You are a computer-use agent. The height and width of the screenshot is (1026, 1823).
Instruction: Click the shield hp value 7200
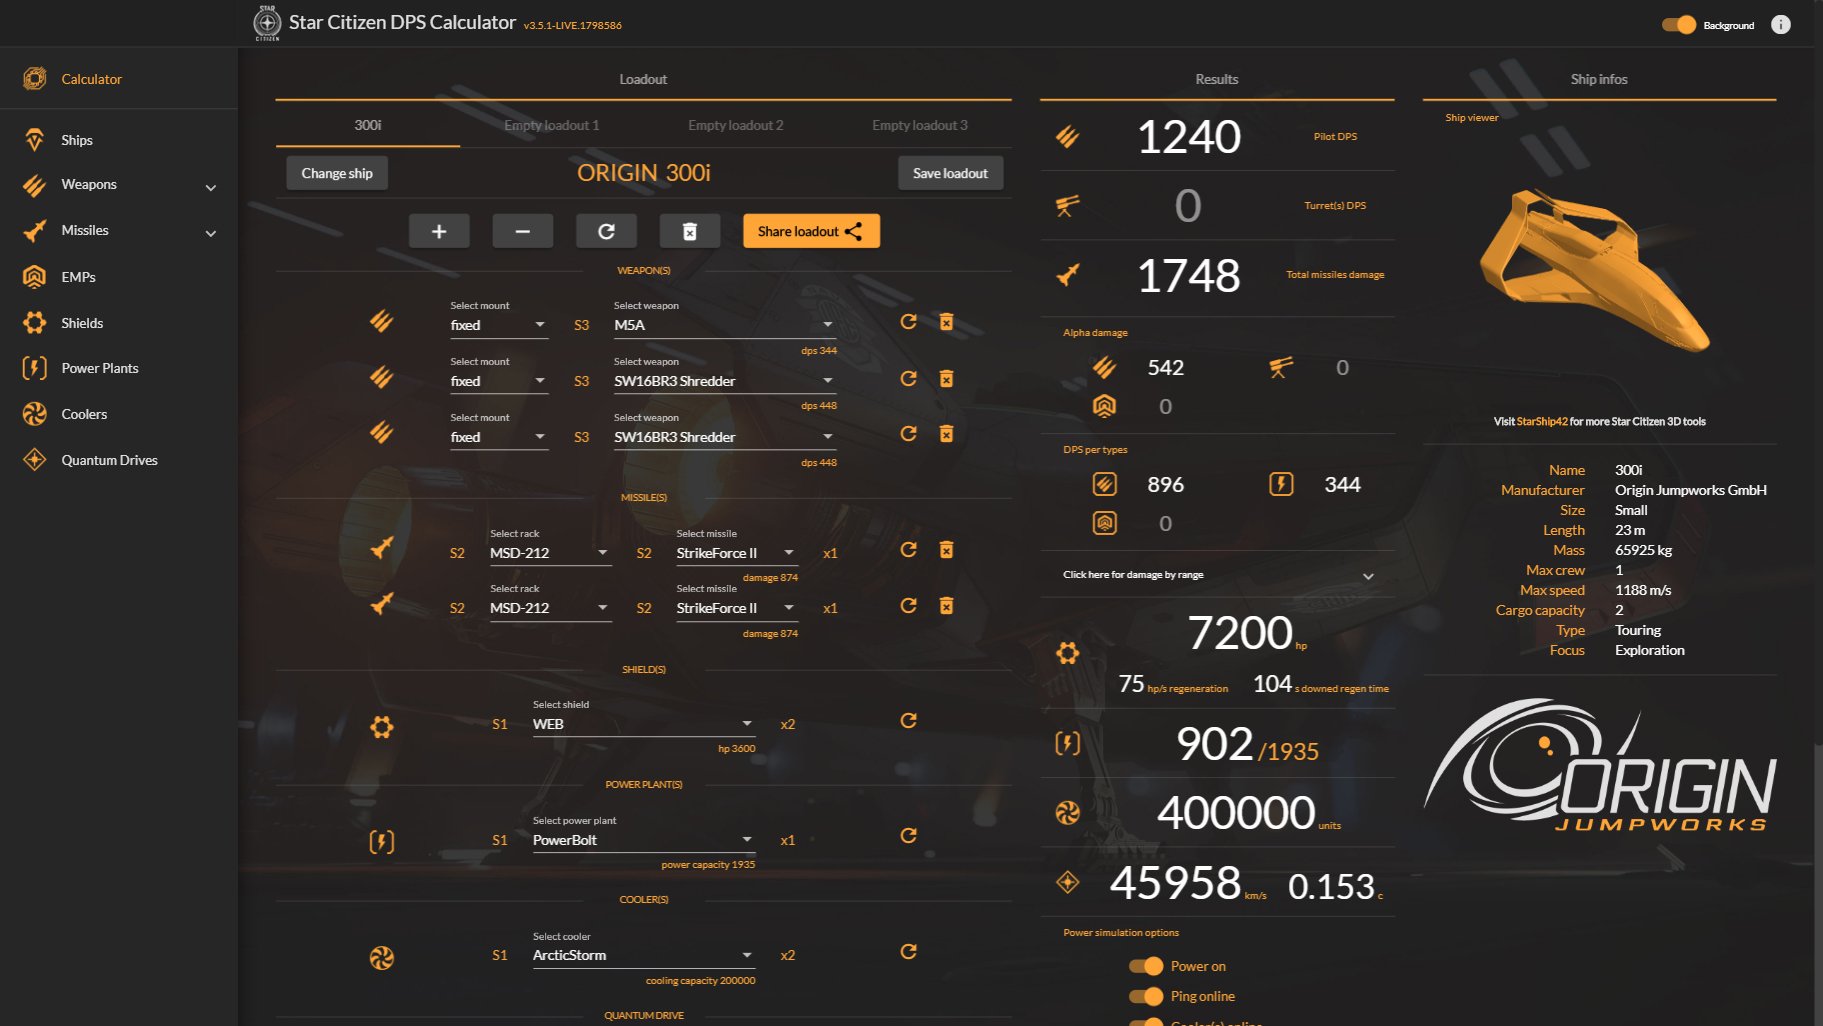[1240, 633]
